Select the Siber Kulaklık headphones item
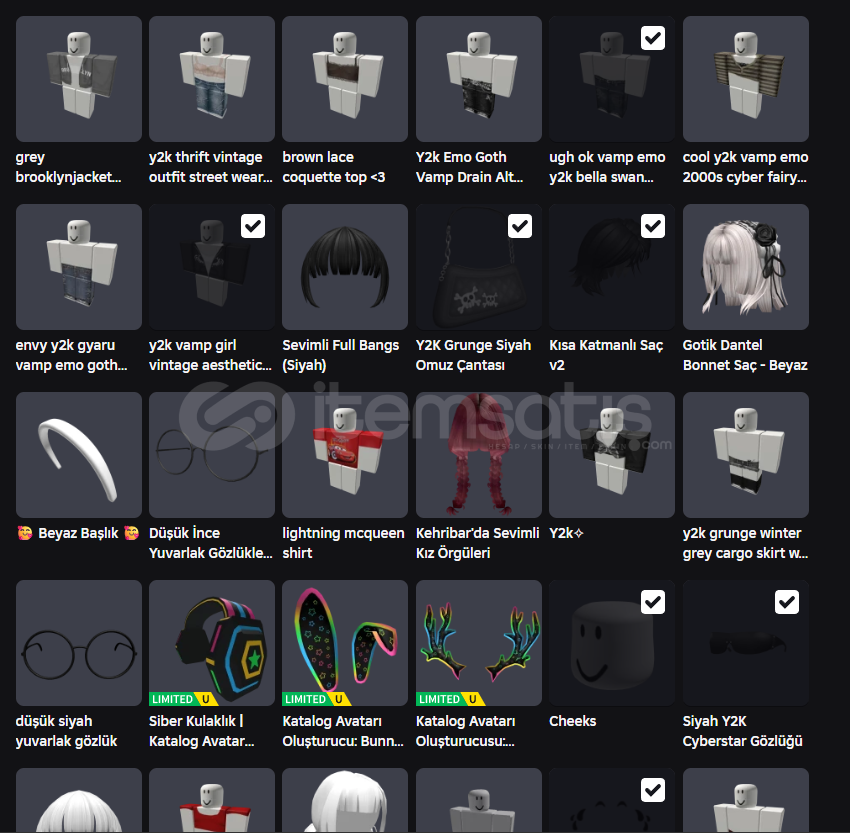The height and width of the screenshot is (833, 850). click(212, 643)
